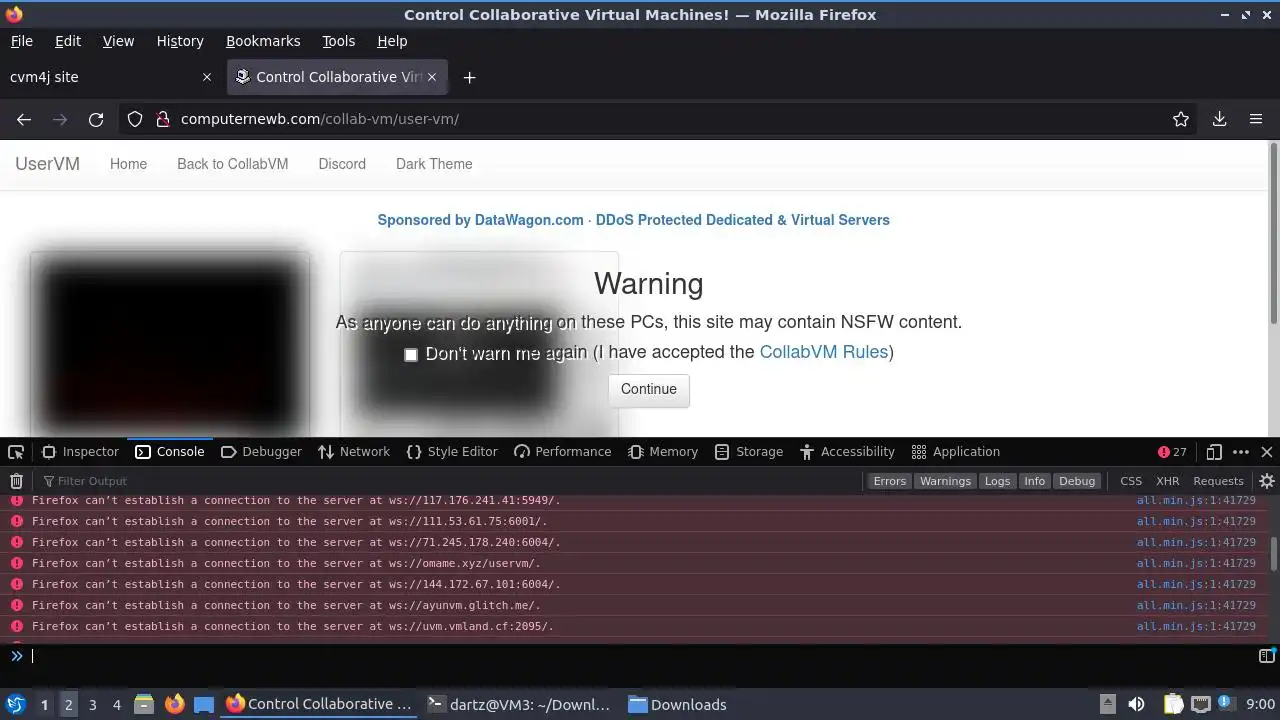The width and height of the screenshot is (1280, 720).
Task: Expand hidden system tray icons arrow
Action: click(1107, 704)
